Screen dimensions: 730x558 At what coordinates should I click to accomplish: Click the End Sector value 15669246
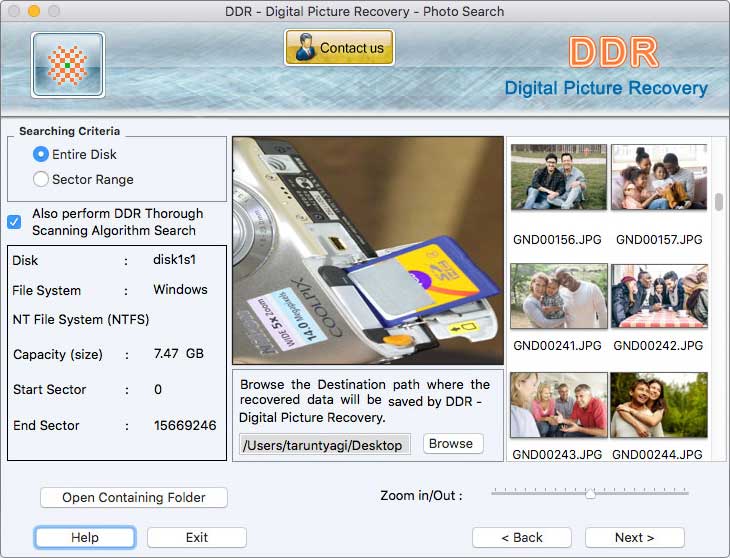185,425
